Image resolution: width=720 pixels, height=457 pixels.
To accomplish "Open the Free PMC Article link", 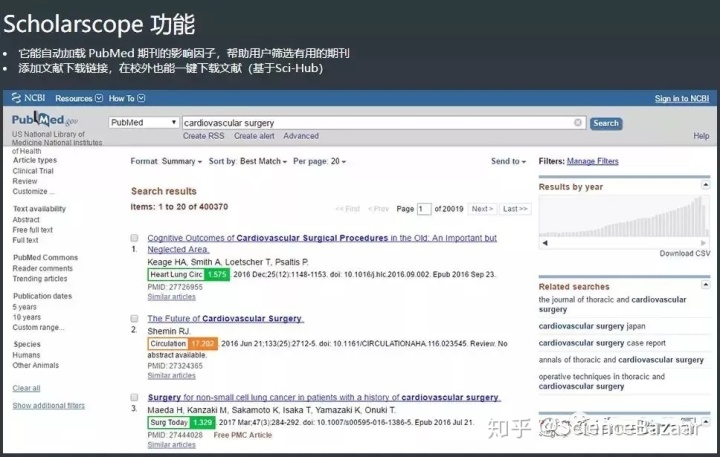I will pyautogui.click(x=242, y=435).
